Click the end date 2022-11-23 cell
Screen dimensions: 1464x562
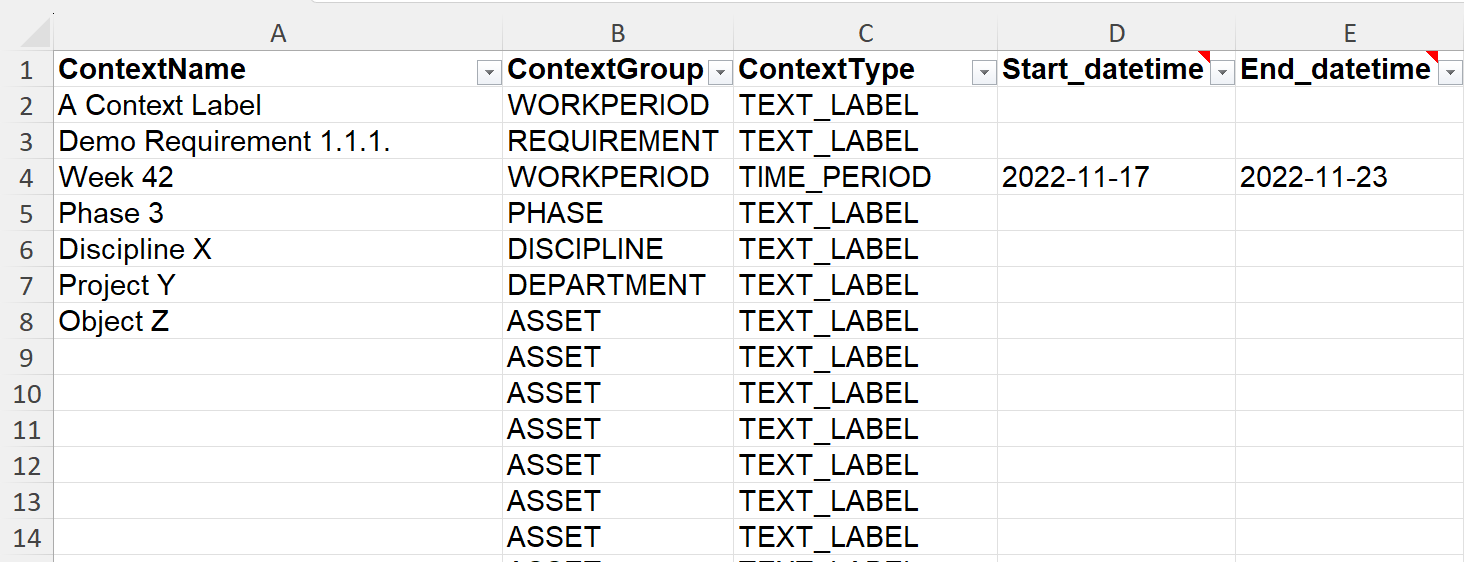(1314, 178)
